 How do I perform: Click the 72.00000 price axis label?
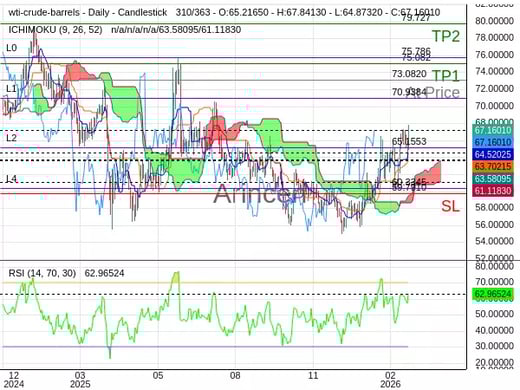click(x=494, y=88)
